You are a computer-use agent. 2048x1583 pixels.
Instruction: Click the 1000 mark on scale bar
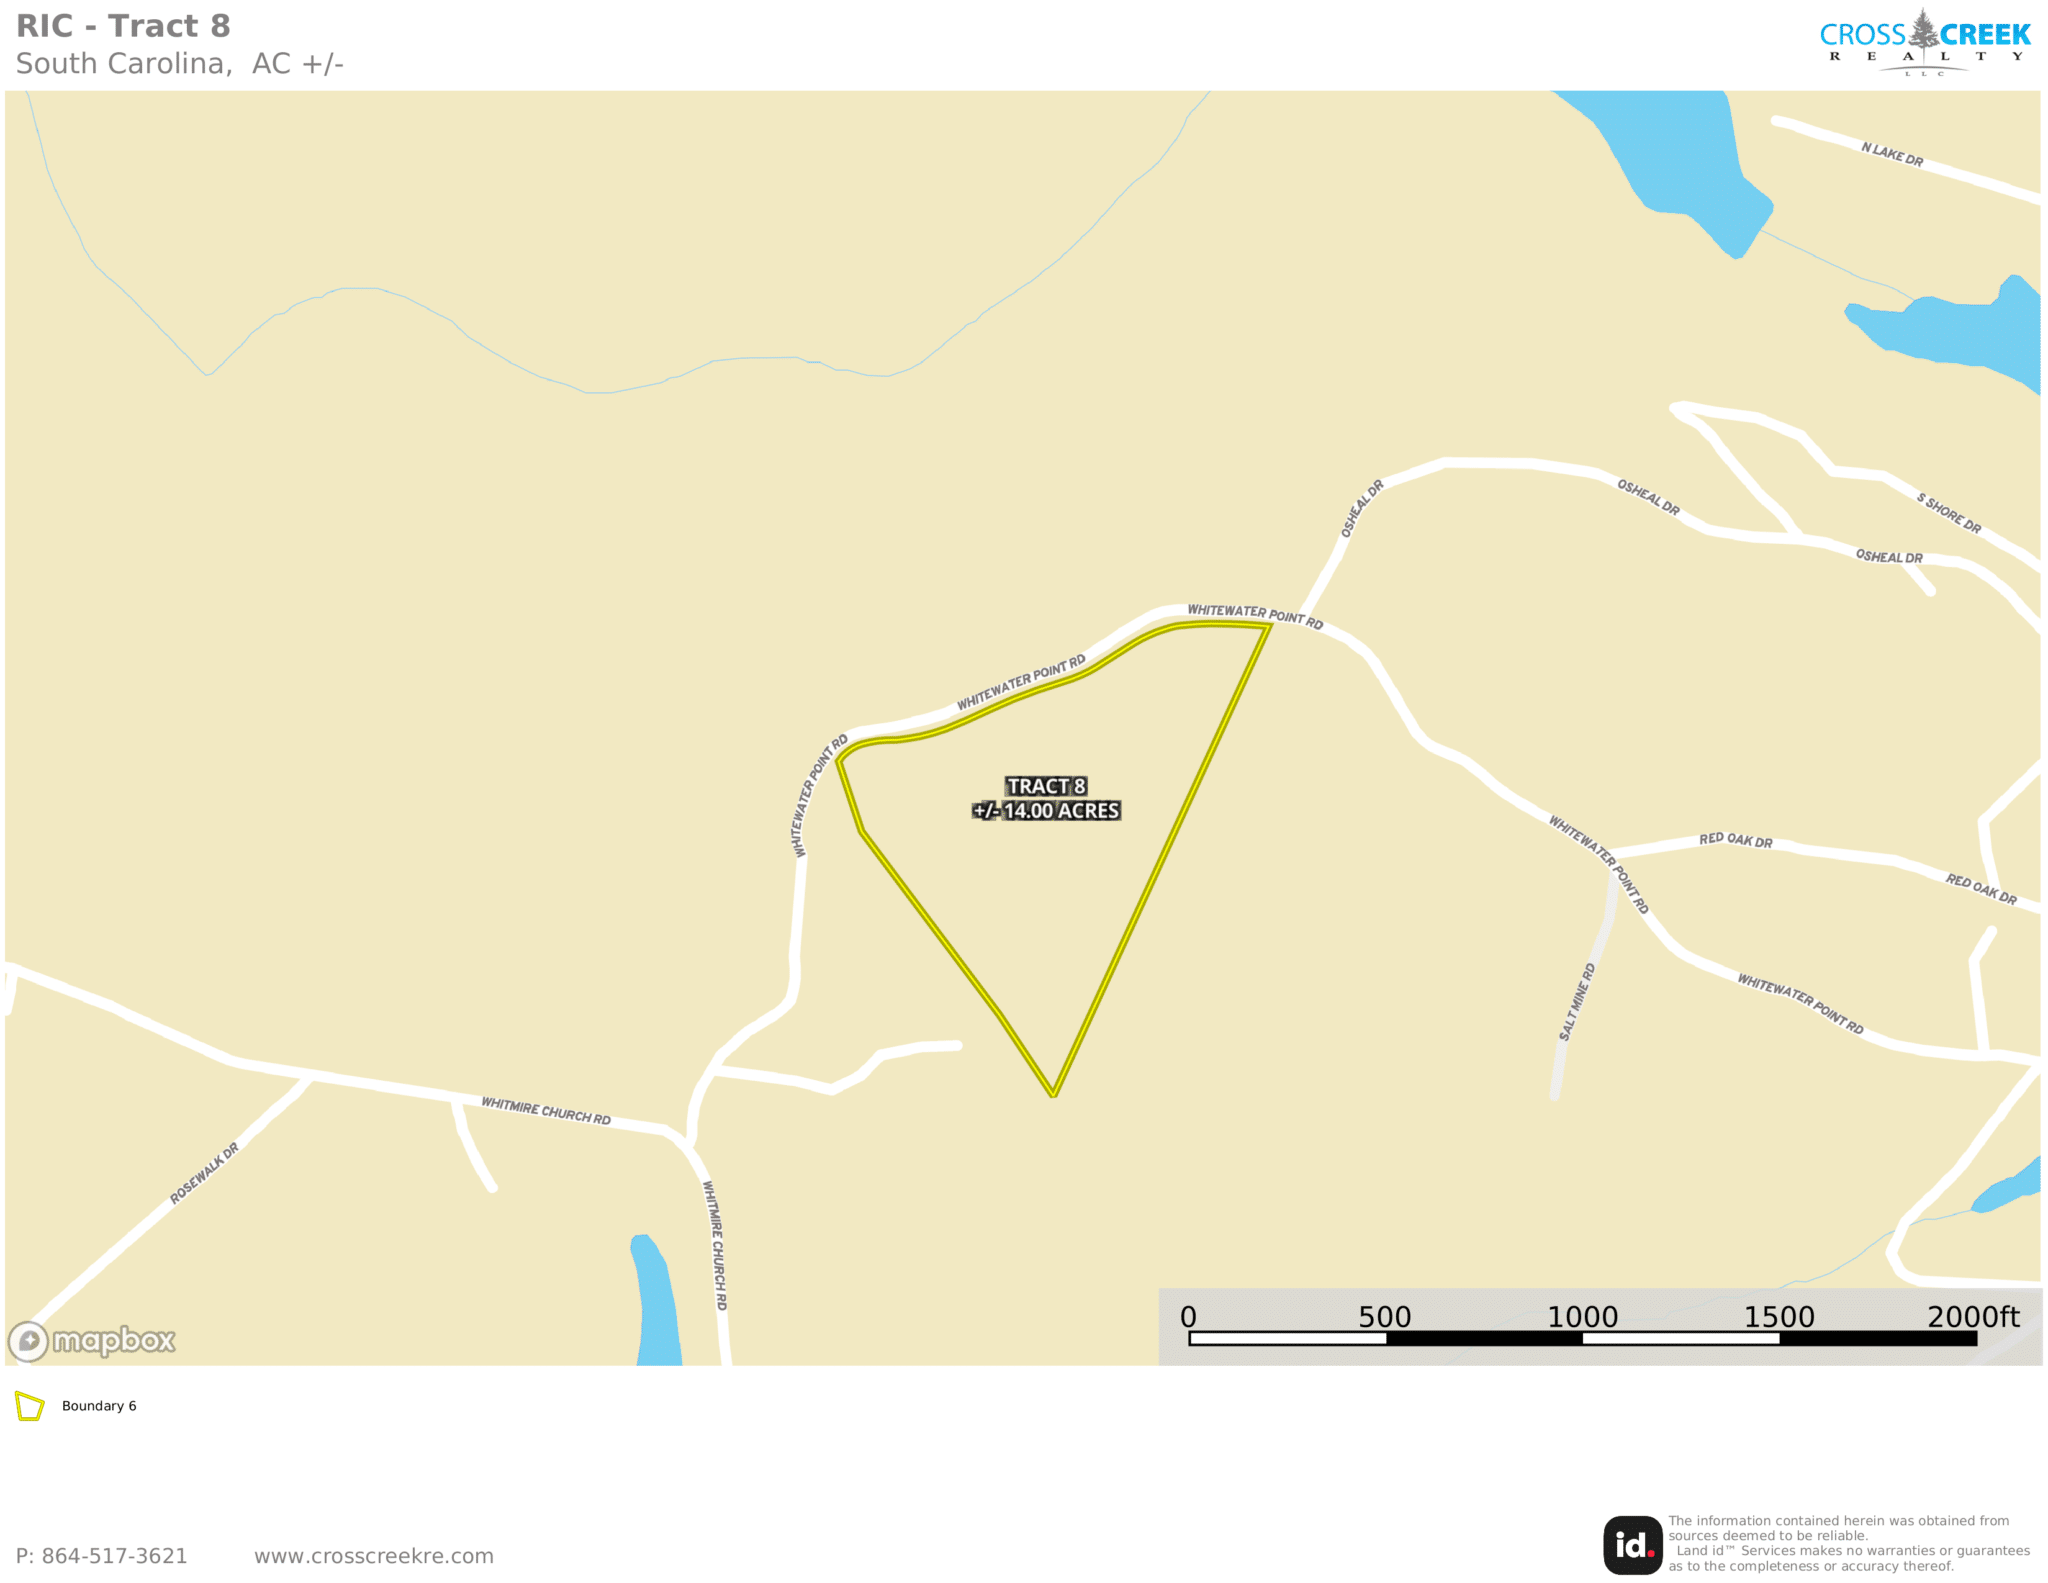coord(1582,1317)
